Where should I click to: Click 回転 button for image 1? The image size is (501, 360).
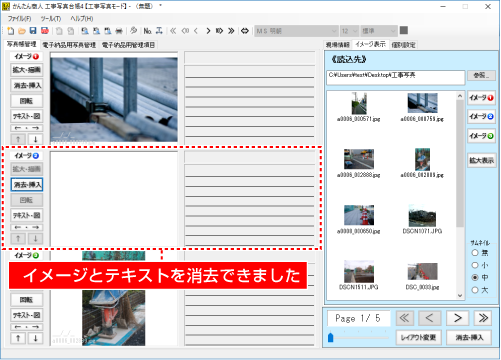[x=27, y=101]
